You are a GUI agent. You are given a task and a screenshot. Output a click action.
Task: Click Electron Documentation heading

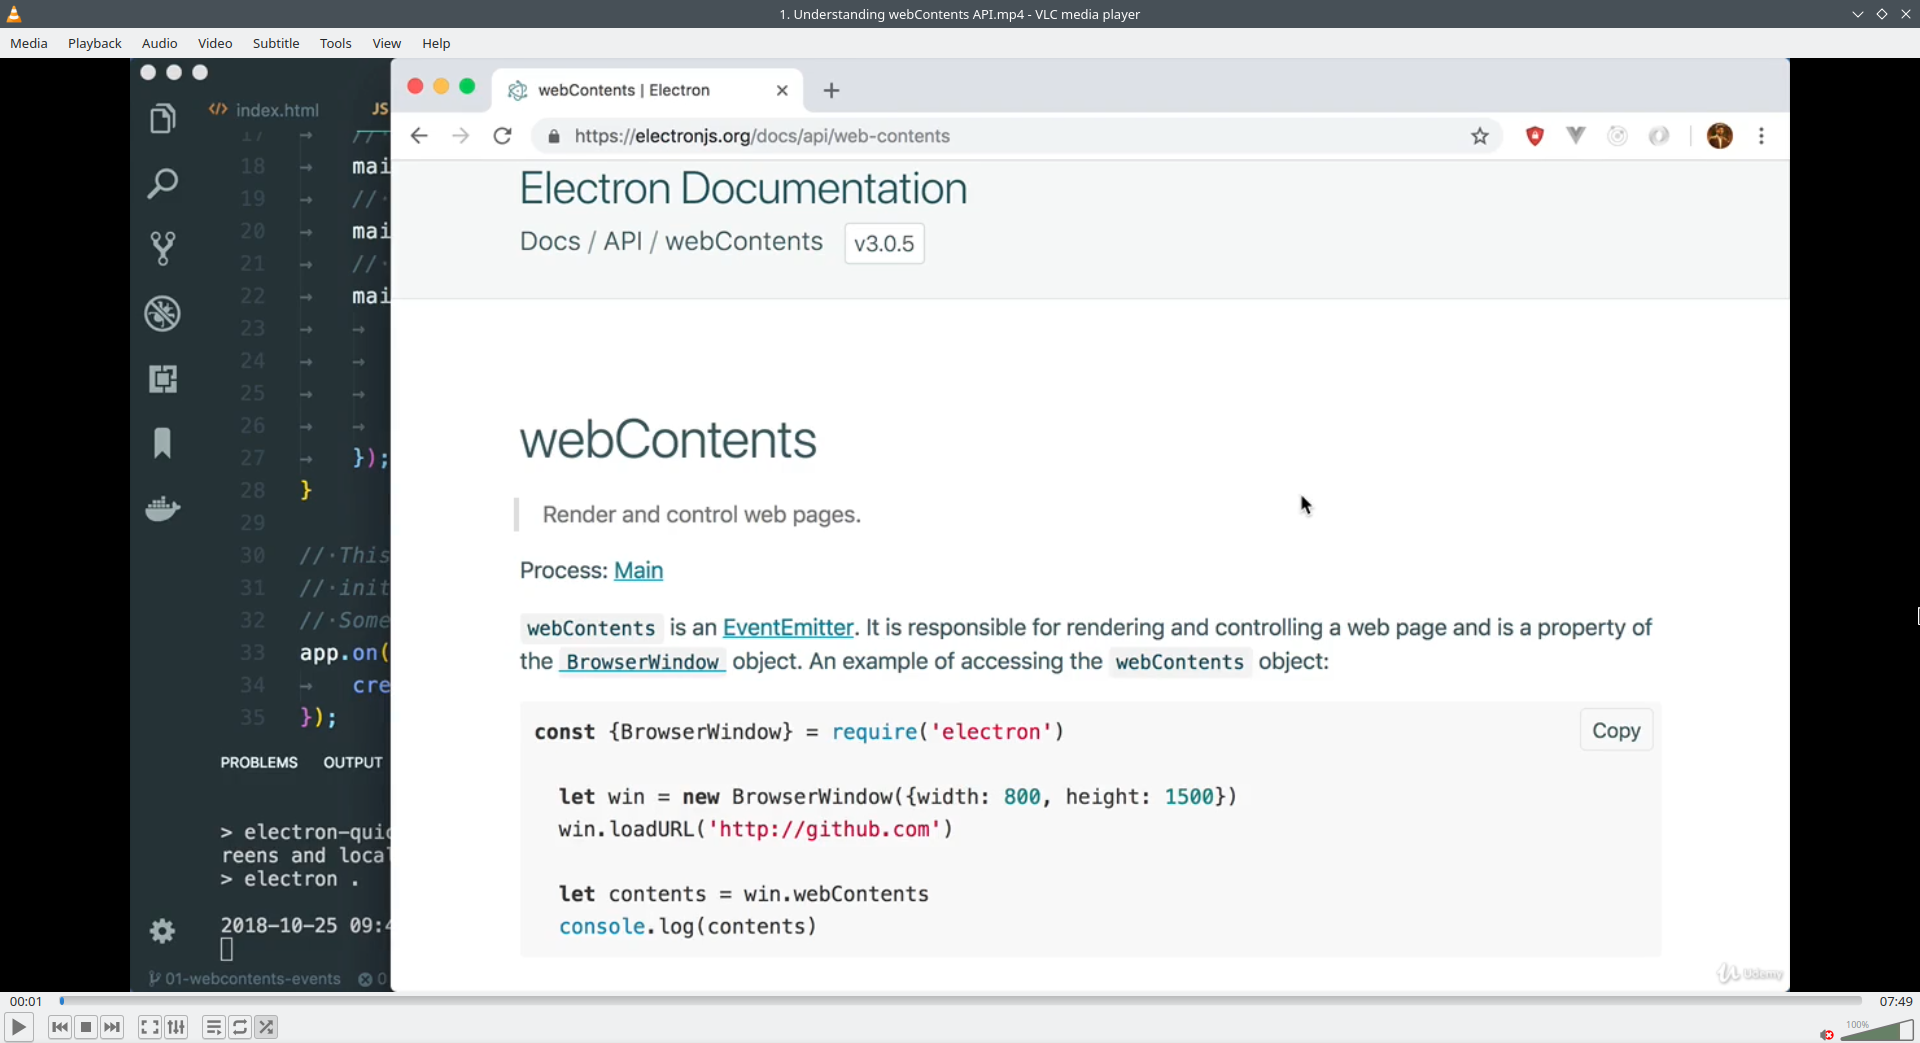point(743,189)
